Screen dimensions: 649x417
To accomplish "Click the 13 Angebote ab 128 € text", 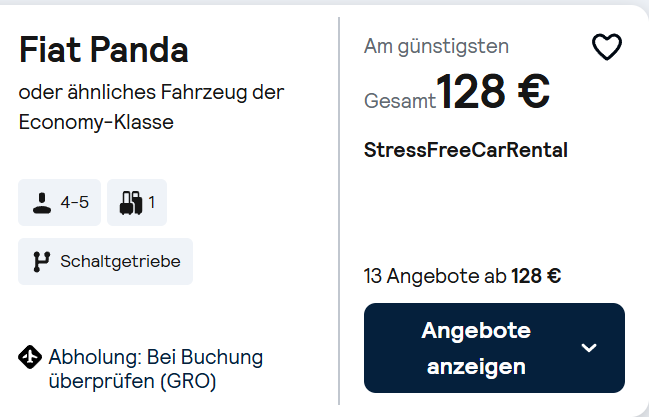I will click(462, 276).
